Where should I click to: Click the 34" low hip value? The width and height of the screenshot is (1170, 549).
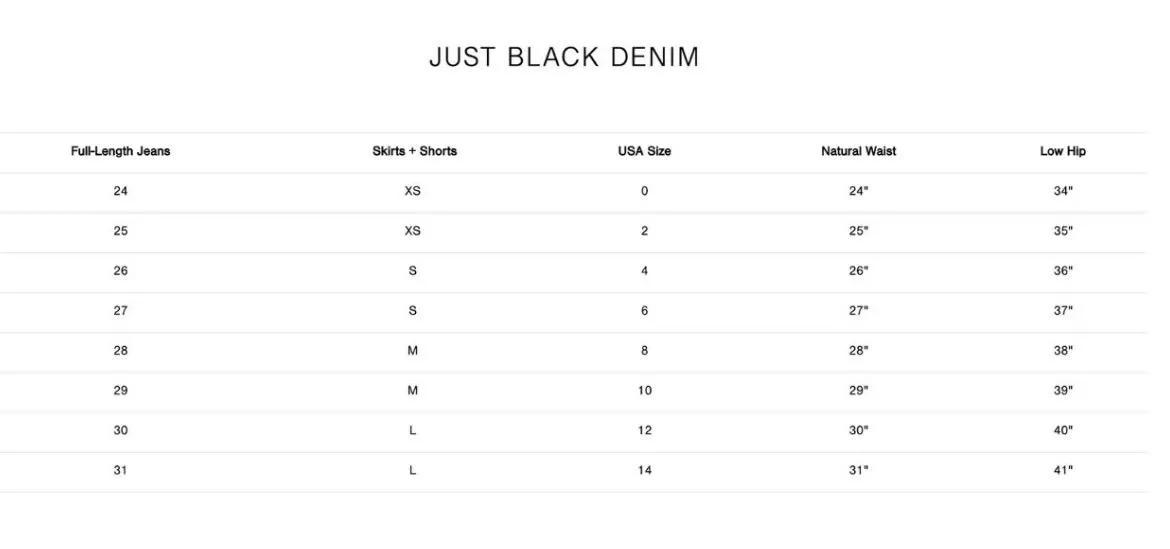(x=1063, y=191)
